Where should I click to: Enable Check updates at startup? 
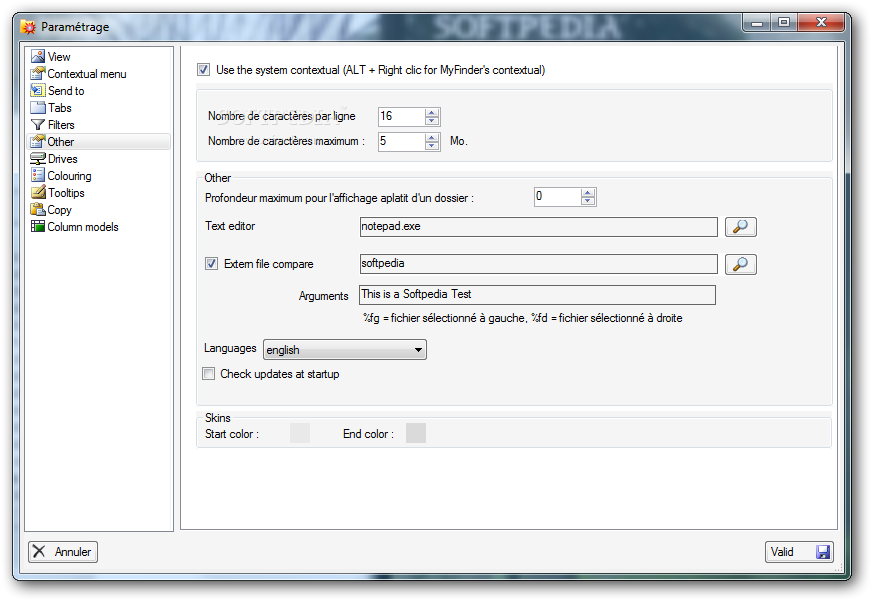(209, 374)
